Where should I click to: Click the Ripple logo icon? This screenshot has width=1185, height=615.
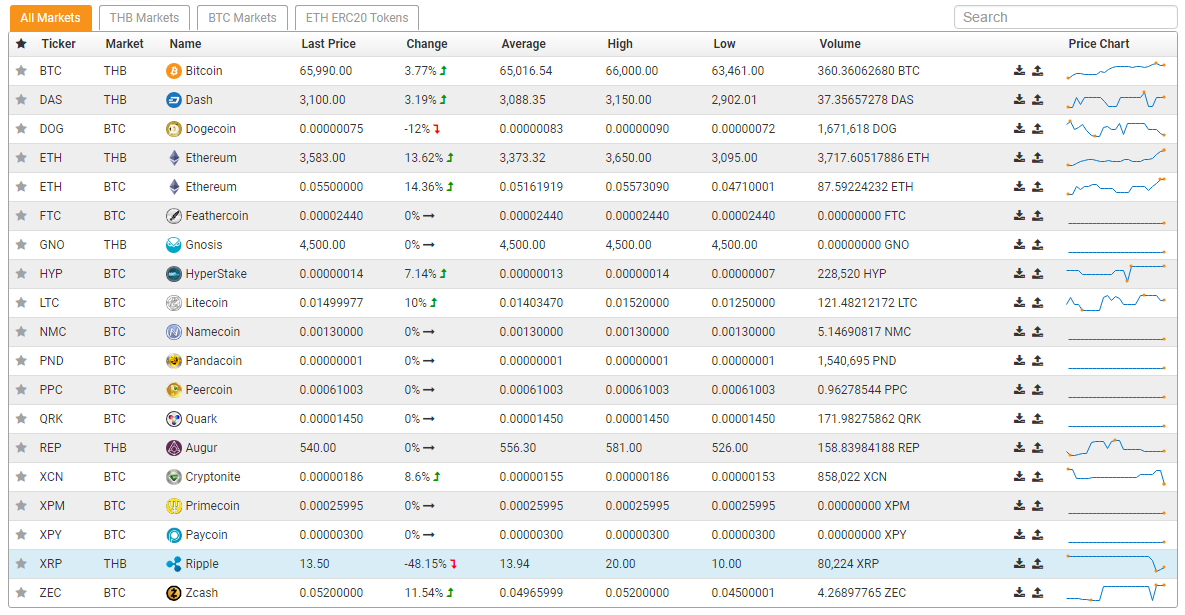[174, 564]
